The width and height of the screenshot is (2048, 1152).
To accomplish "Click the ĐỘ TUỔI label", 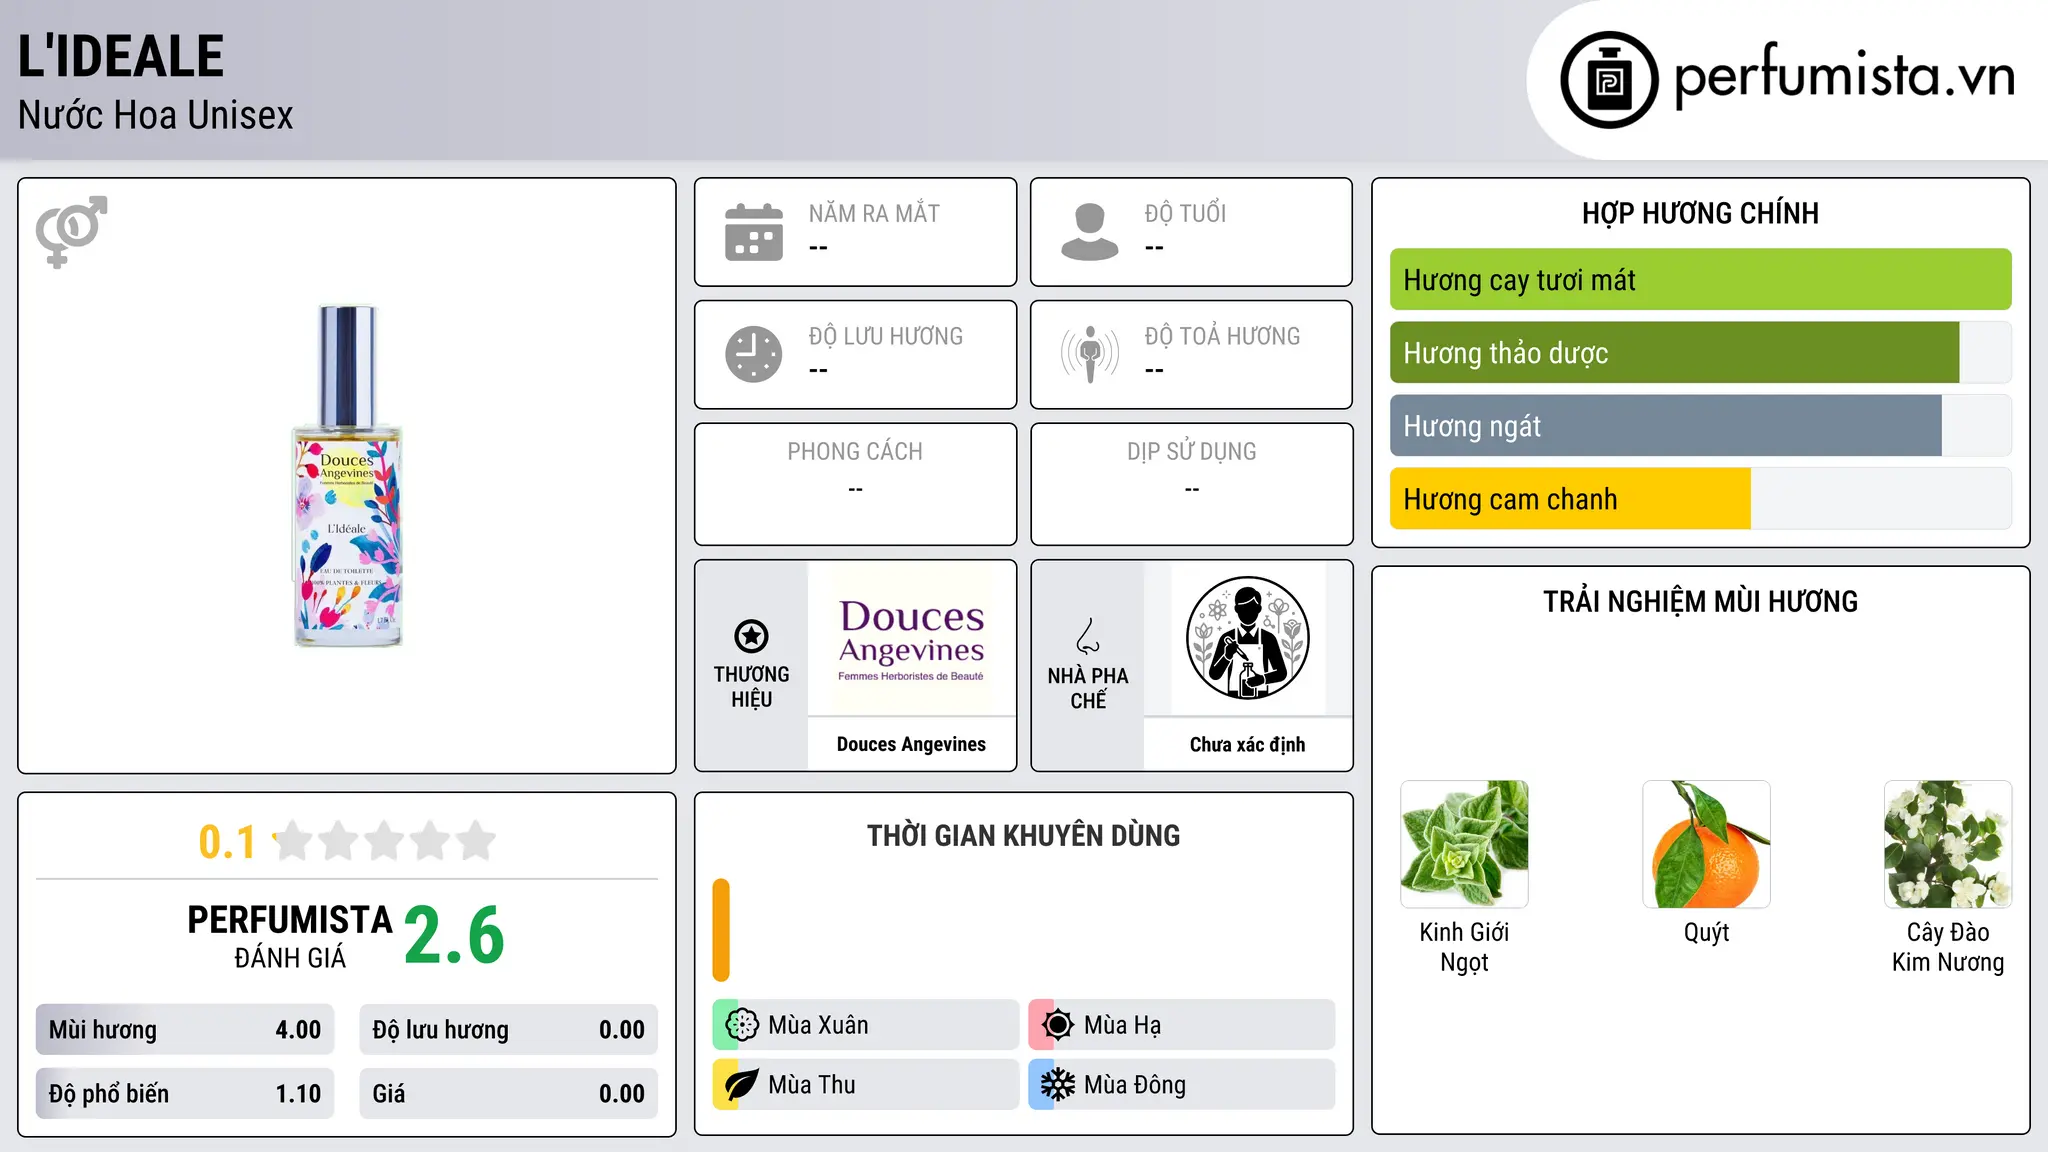I will (1185, 213).
